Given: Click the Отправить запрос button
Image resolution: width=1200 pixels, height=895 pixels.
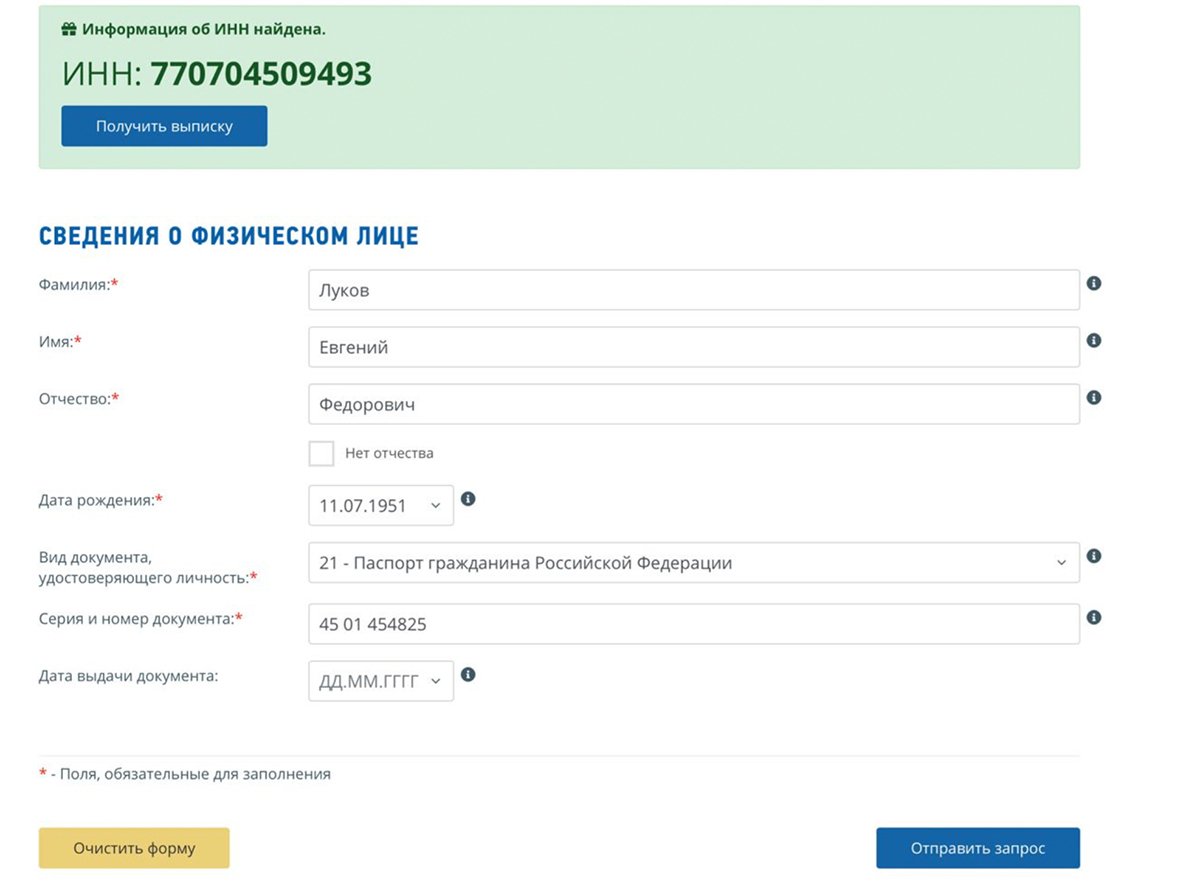Looking at the screenshot, I should point(977,848).
